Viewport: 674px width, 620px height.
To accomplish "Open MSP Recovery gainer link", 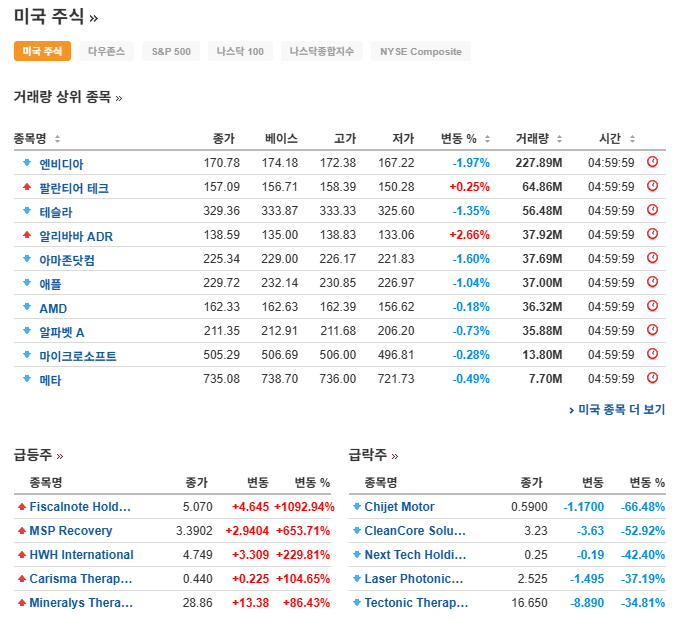I will click(x=70, y=531).
